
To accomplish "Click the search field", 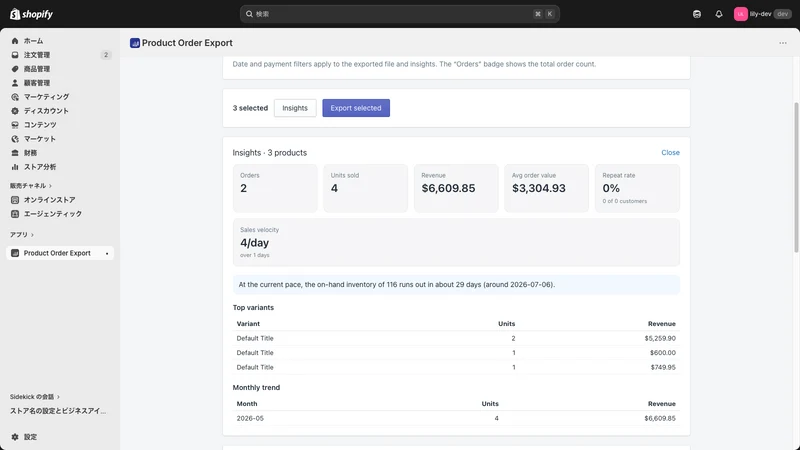I will [399, 14].
